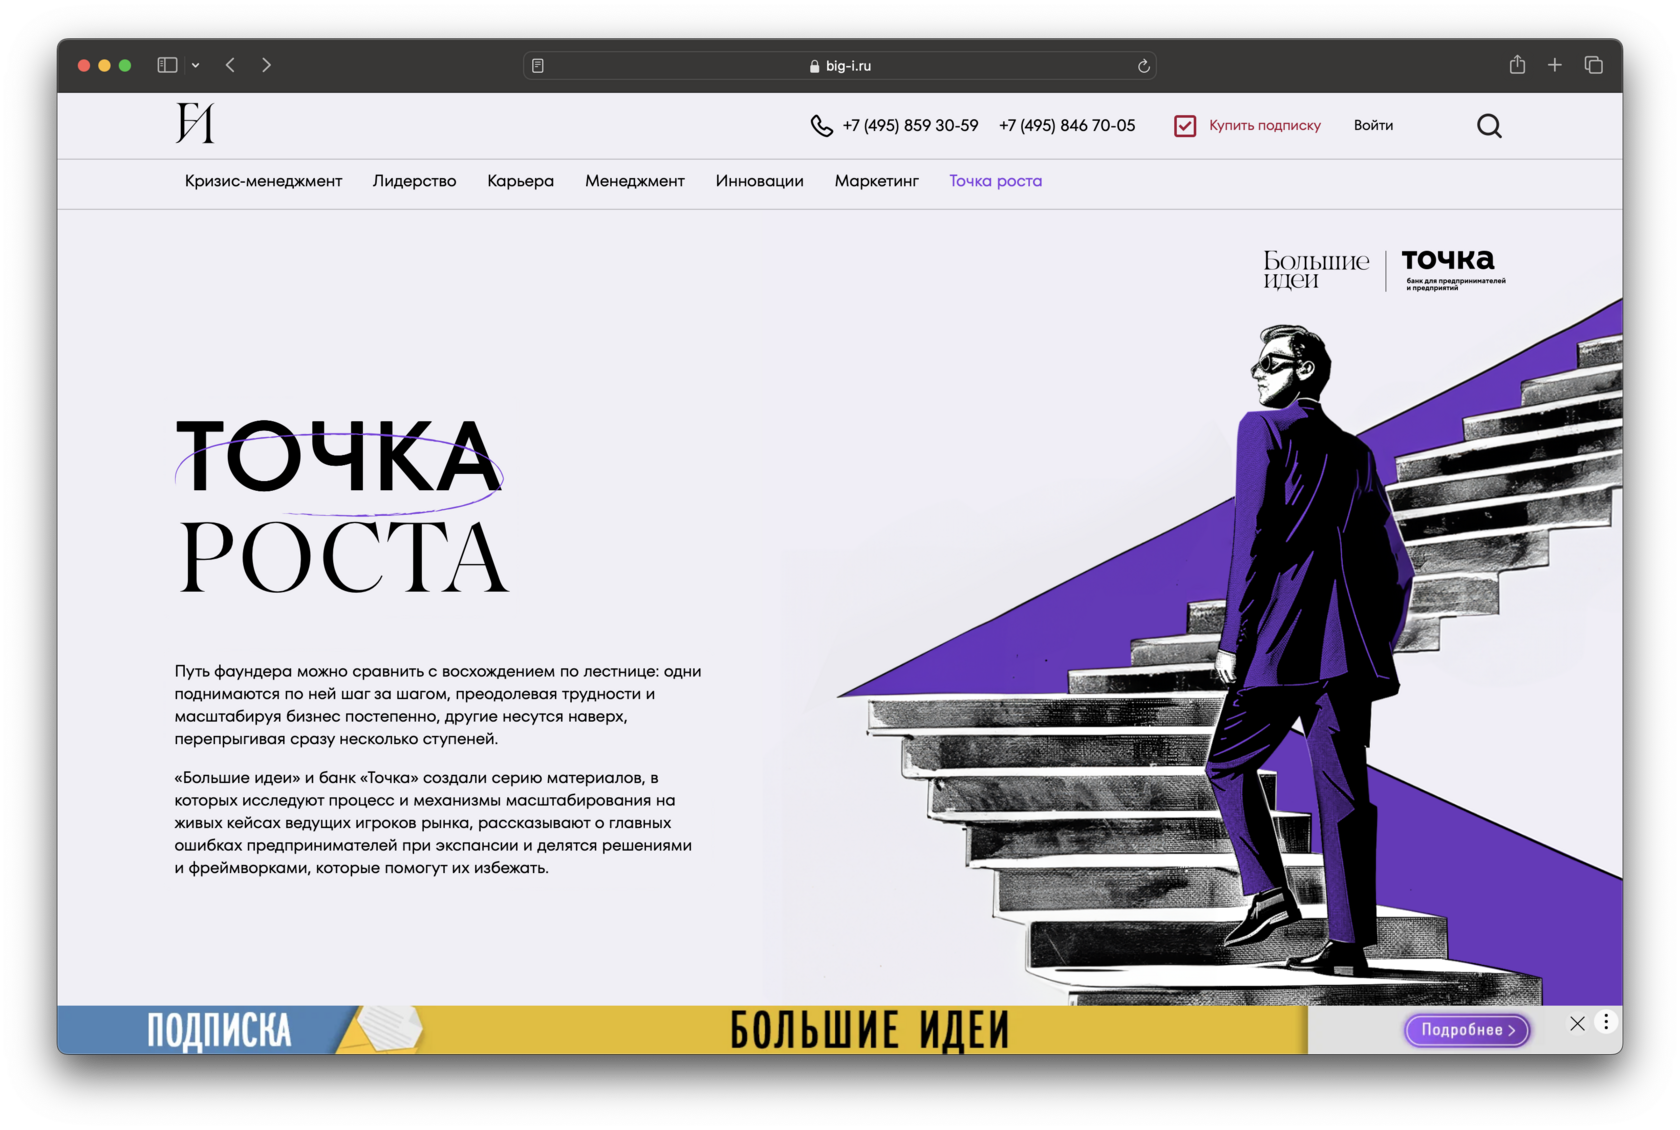Show the tab overview
1680x1130 pixels.
coord(1594,65)
